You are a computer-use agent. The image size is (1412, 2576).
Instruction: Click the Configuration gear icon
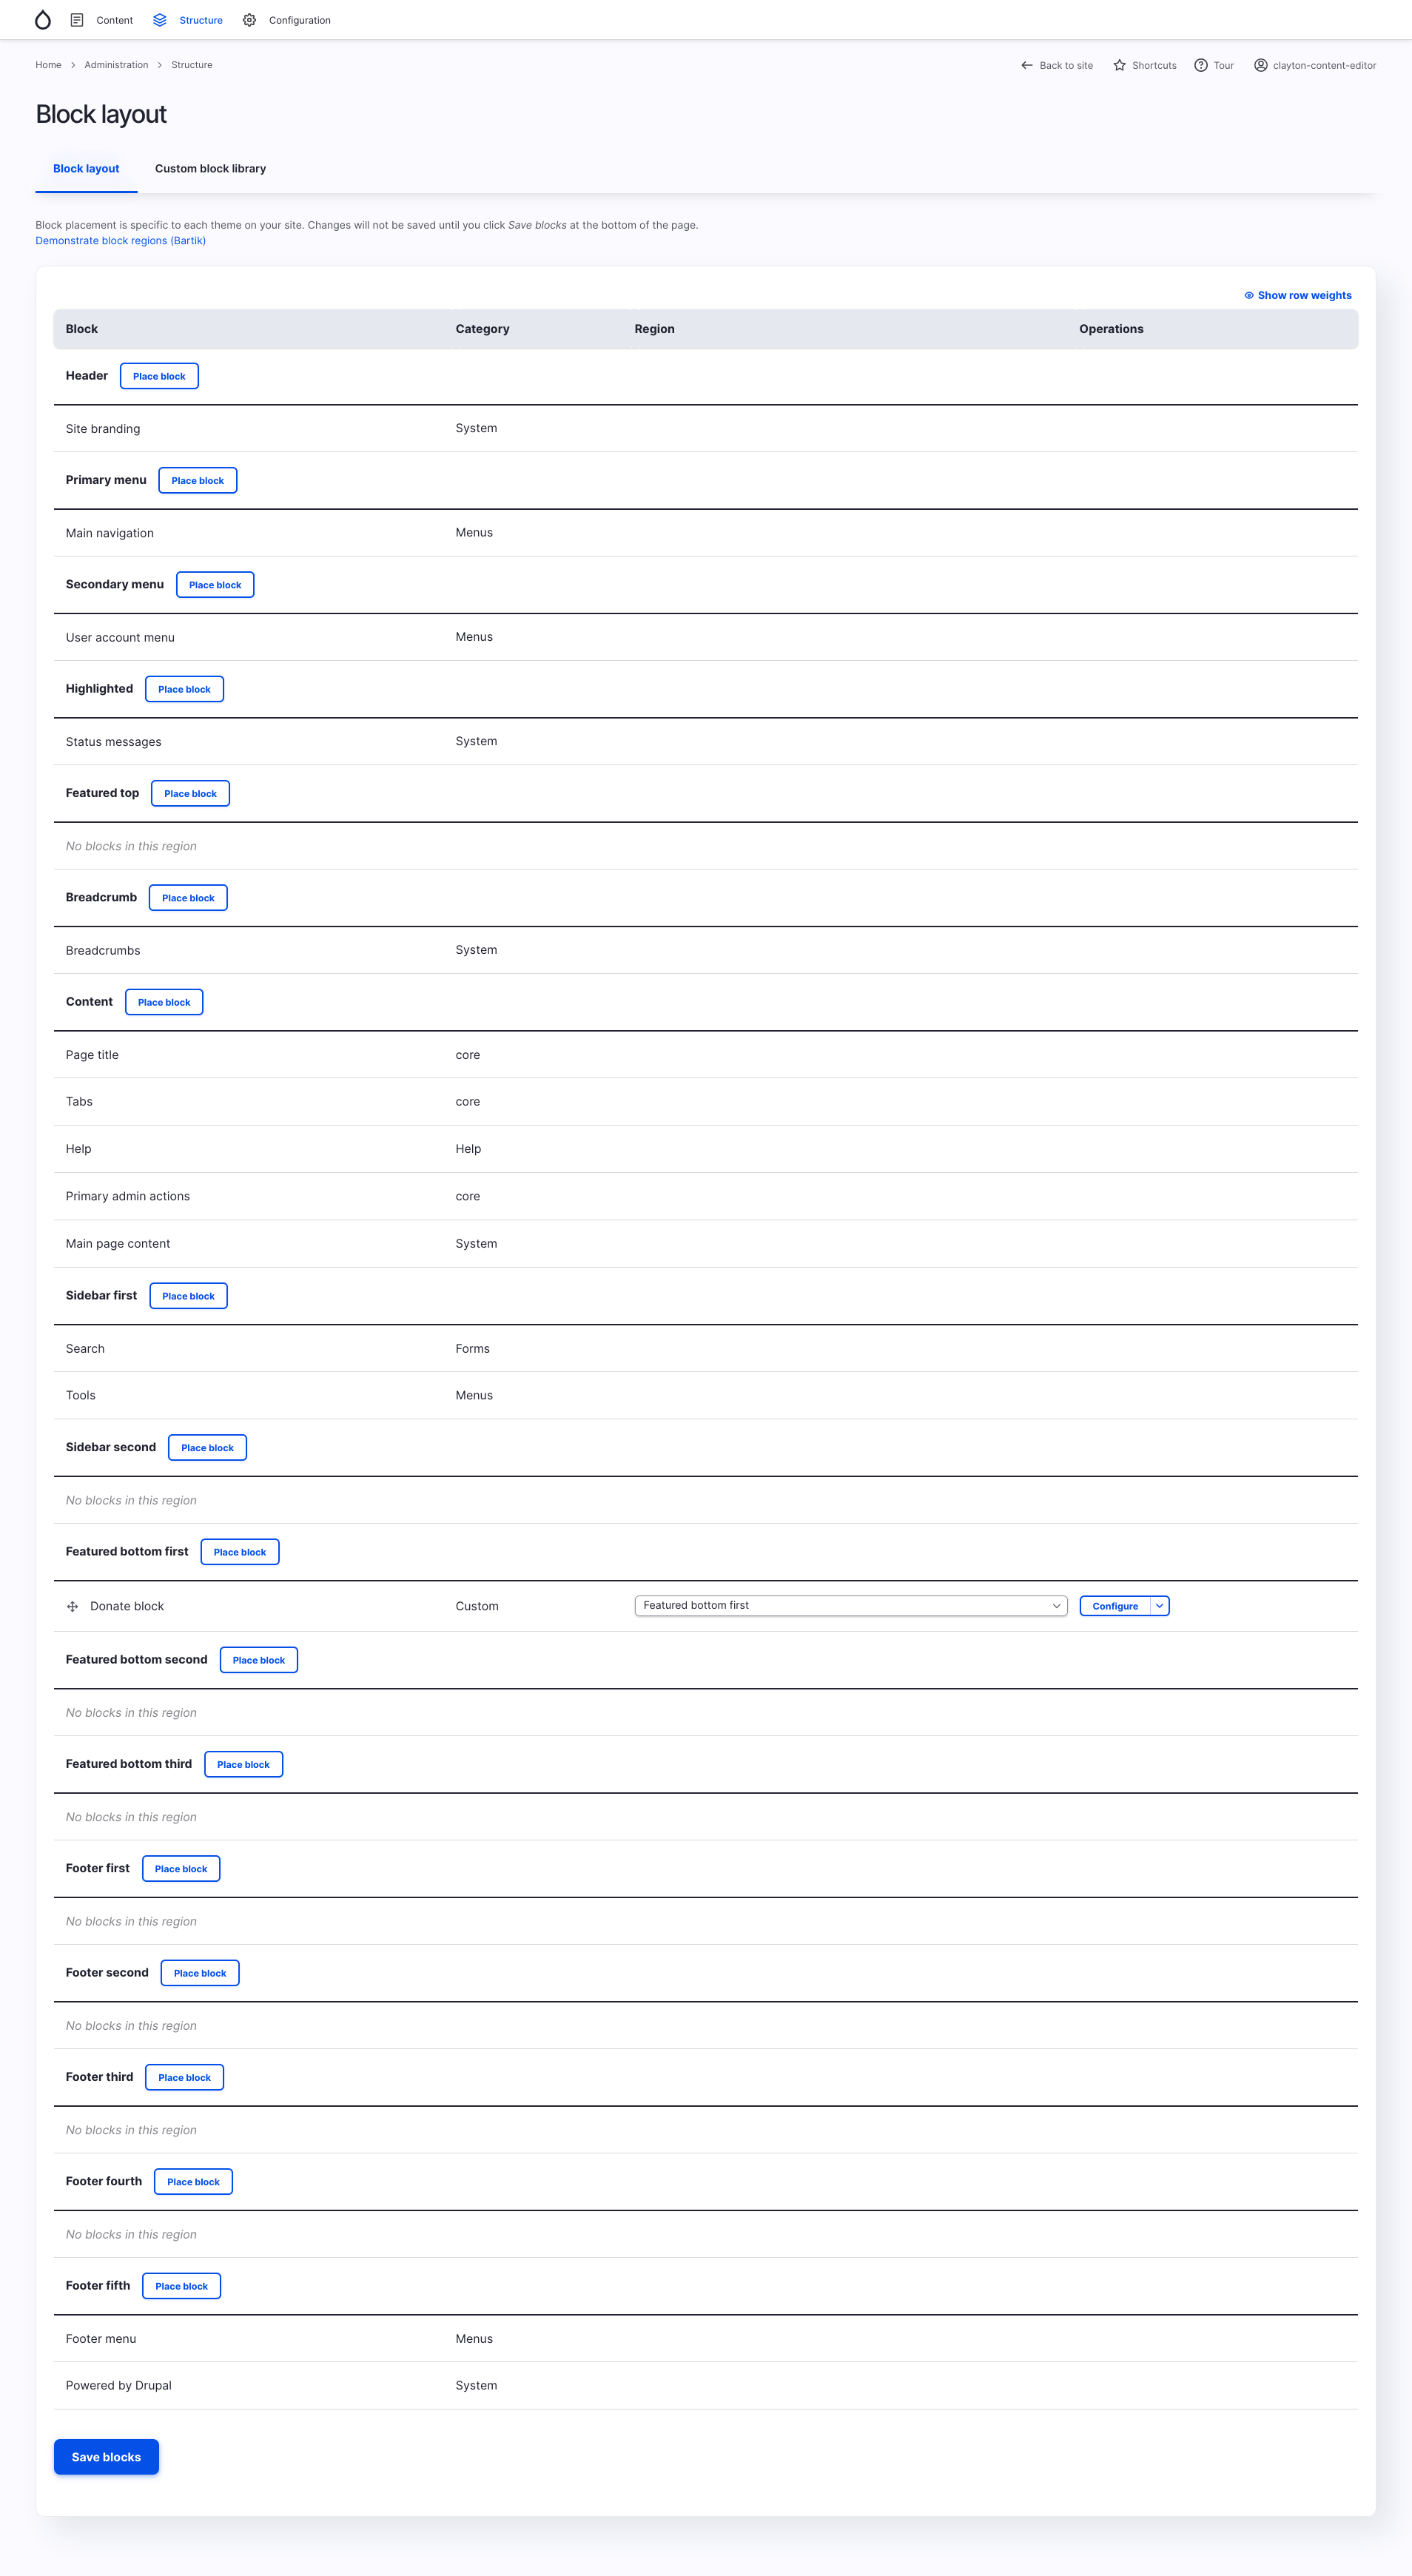250,20
